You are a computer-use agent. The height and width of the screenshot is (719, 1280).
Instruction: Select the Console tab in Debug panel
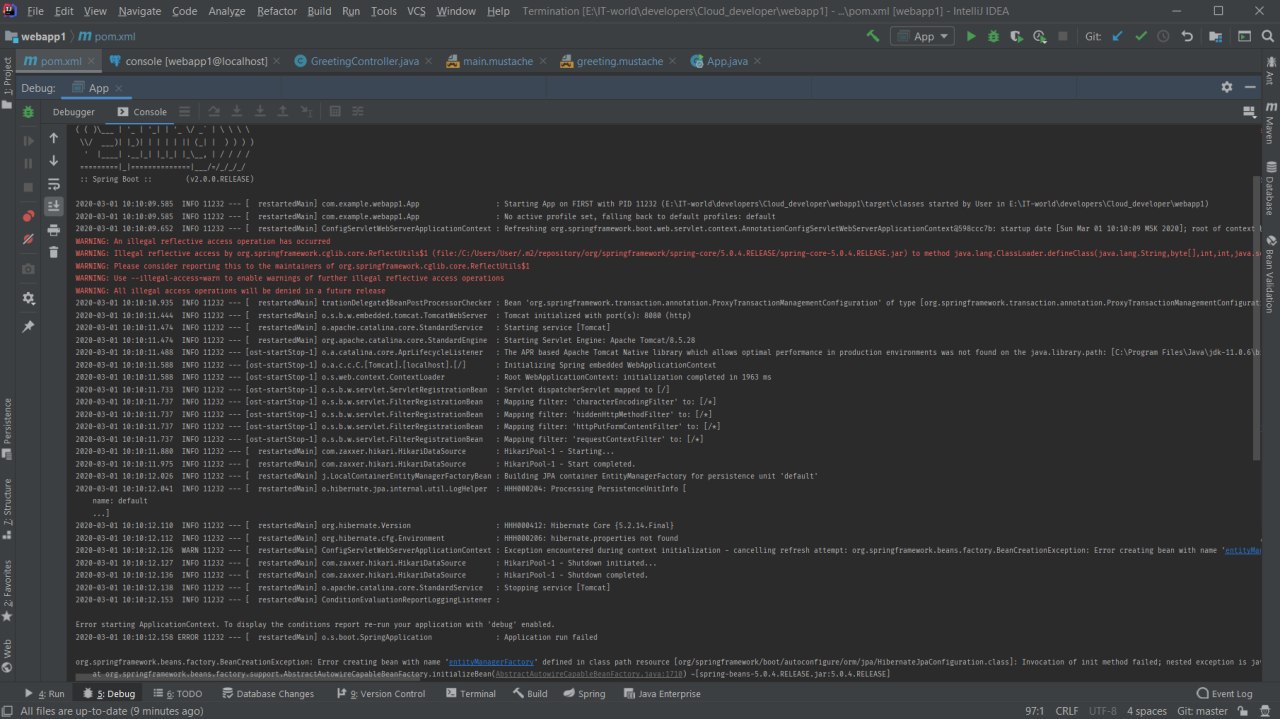[142, 112]
